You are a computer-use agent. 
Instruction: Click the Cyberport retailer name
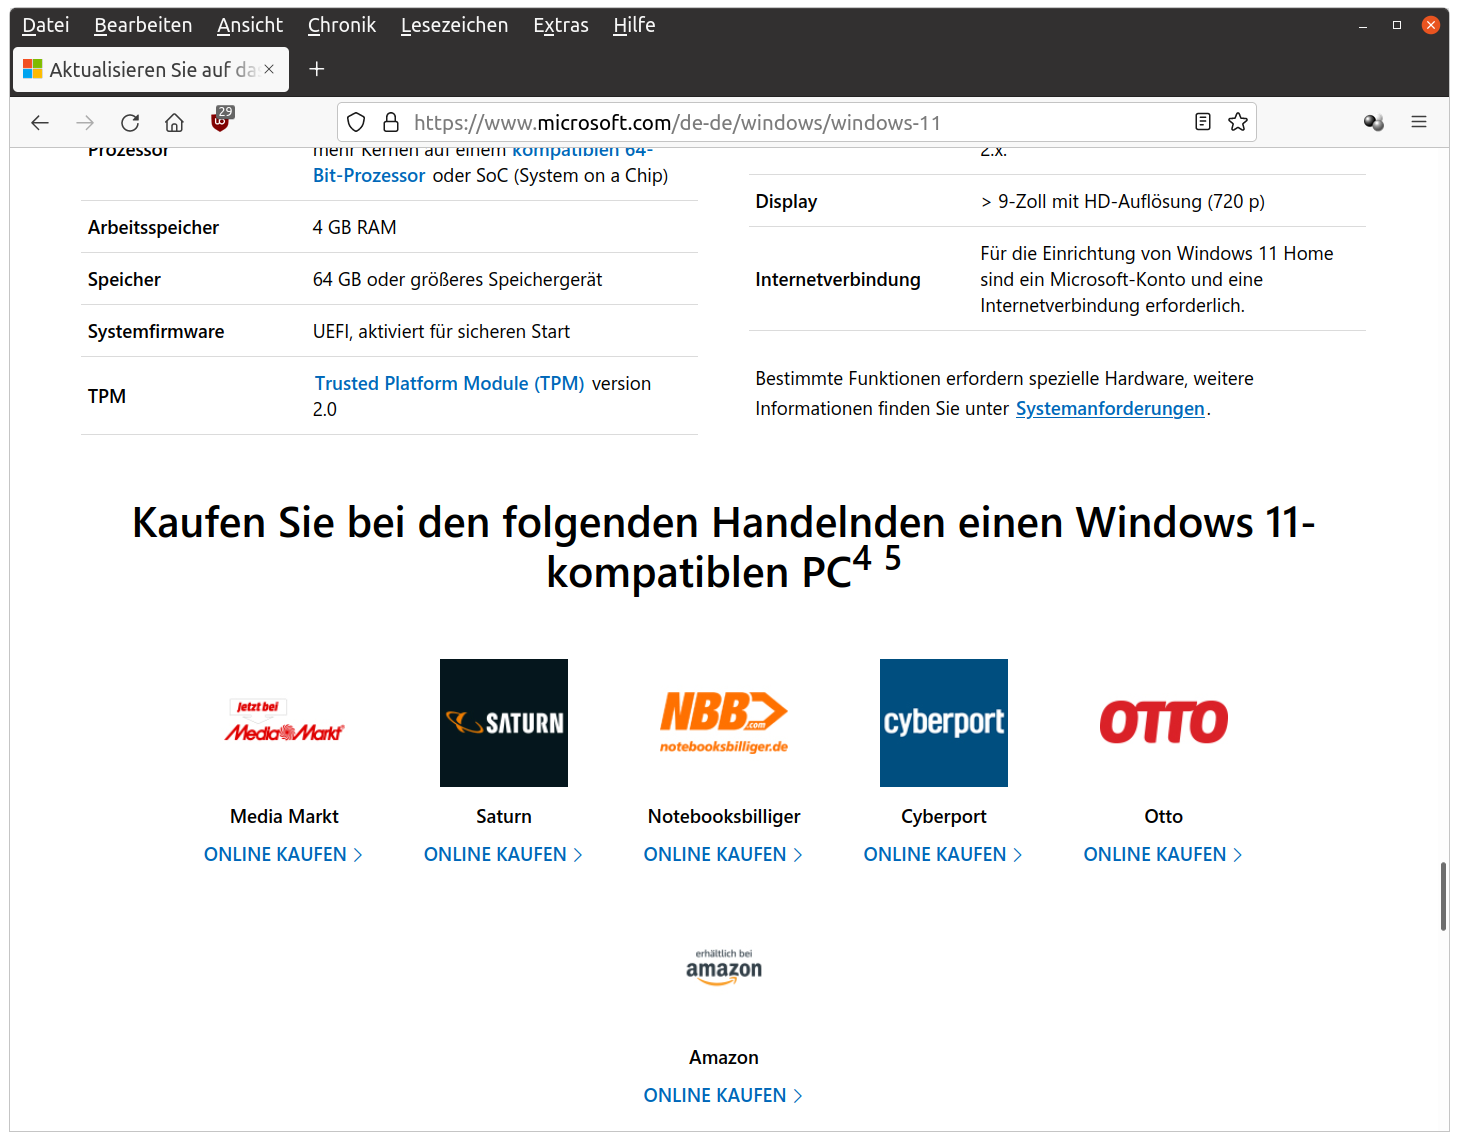(x=944, y=816)
